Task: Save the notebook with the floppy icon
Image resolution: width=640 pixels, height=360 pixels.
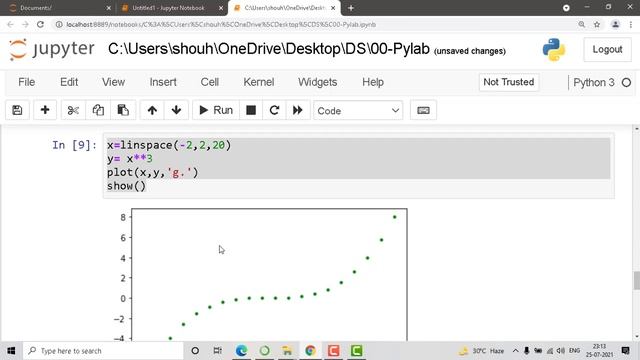Action: pos(17,110)
